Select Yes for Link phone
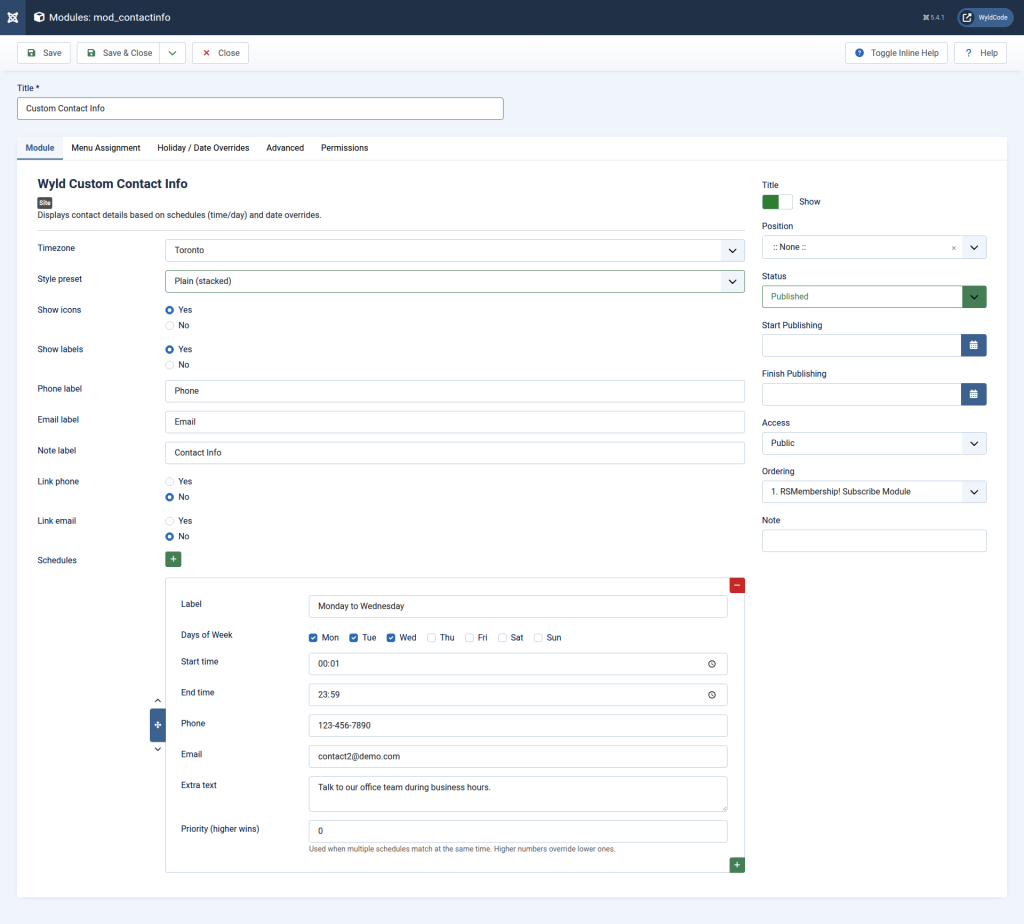This screenshot has height=924, width=1024. (169, 481)
